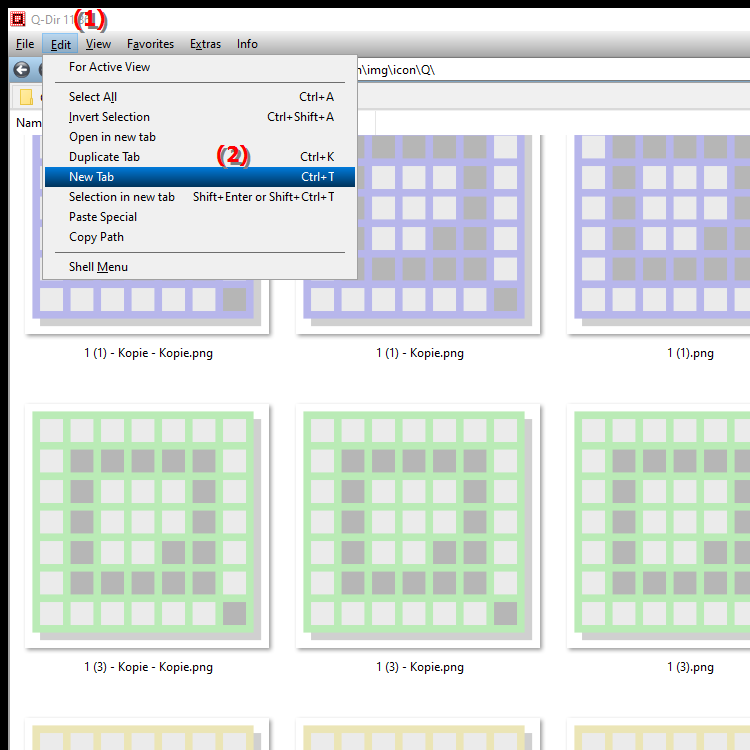Select thumbnail 1 (3).png

[659, 526]
